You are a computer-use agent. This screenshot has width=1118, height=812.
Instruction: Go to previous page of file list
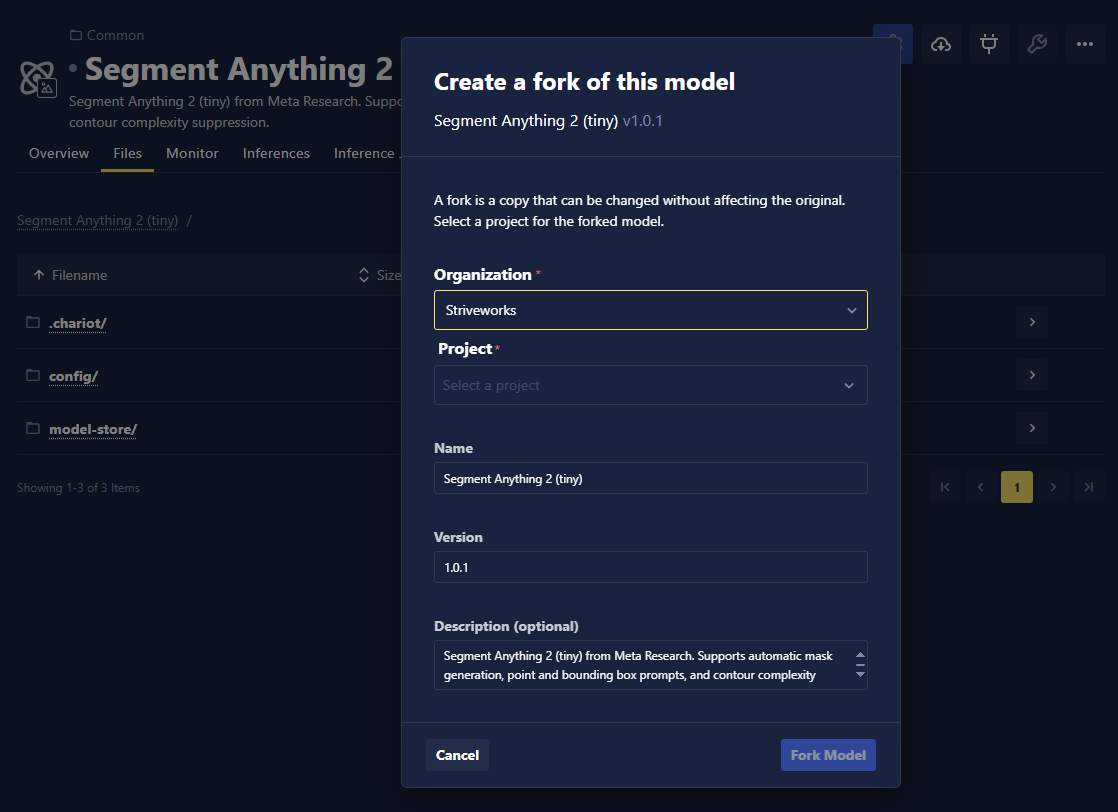point(980,487)
